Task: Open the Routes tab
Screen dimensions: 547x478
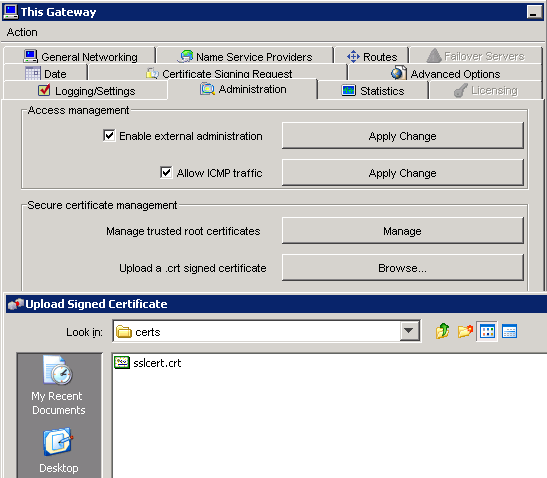Action: coord(371,56)
